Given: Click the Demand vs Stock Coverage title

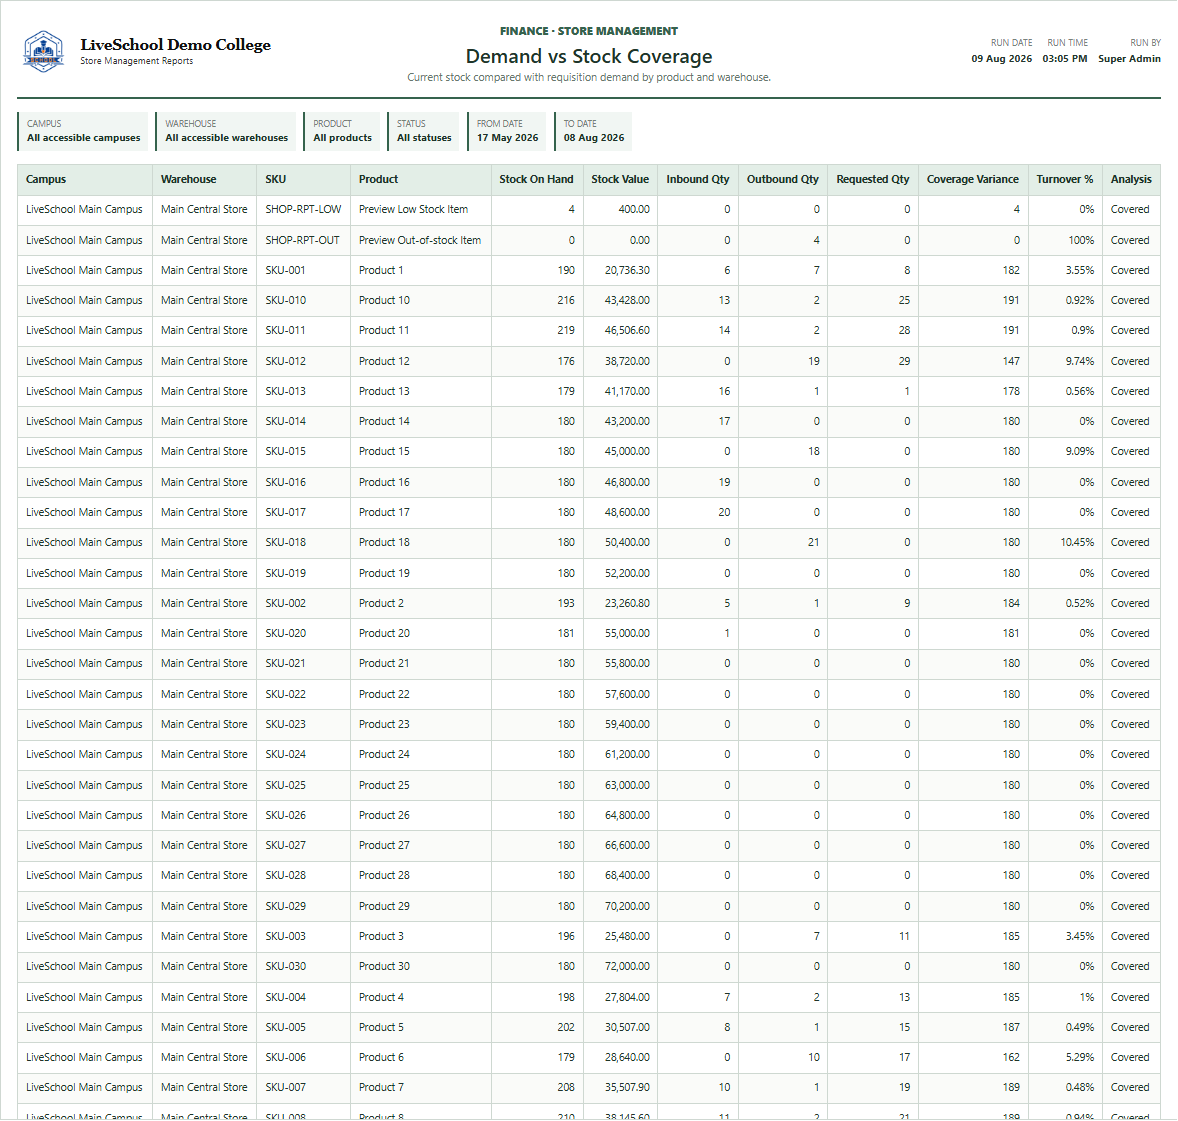Looking at the screenshot, I should point(589,56).
